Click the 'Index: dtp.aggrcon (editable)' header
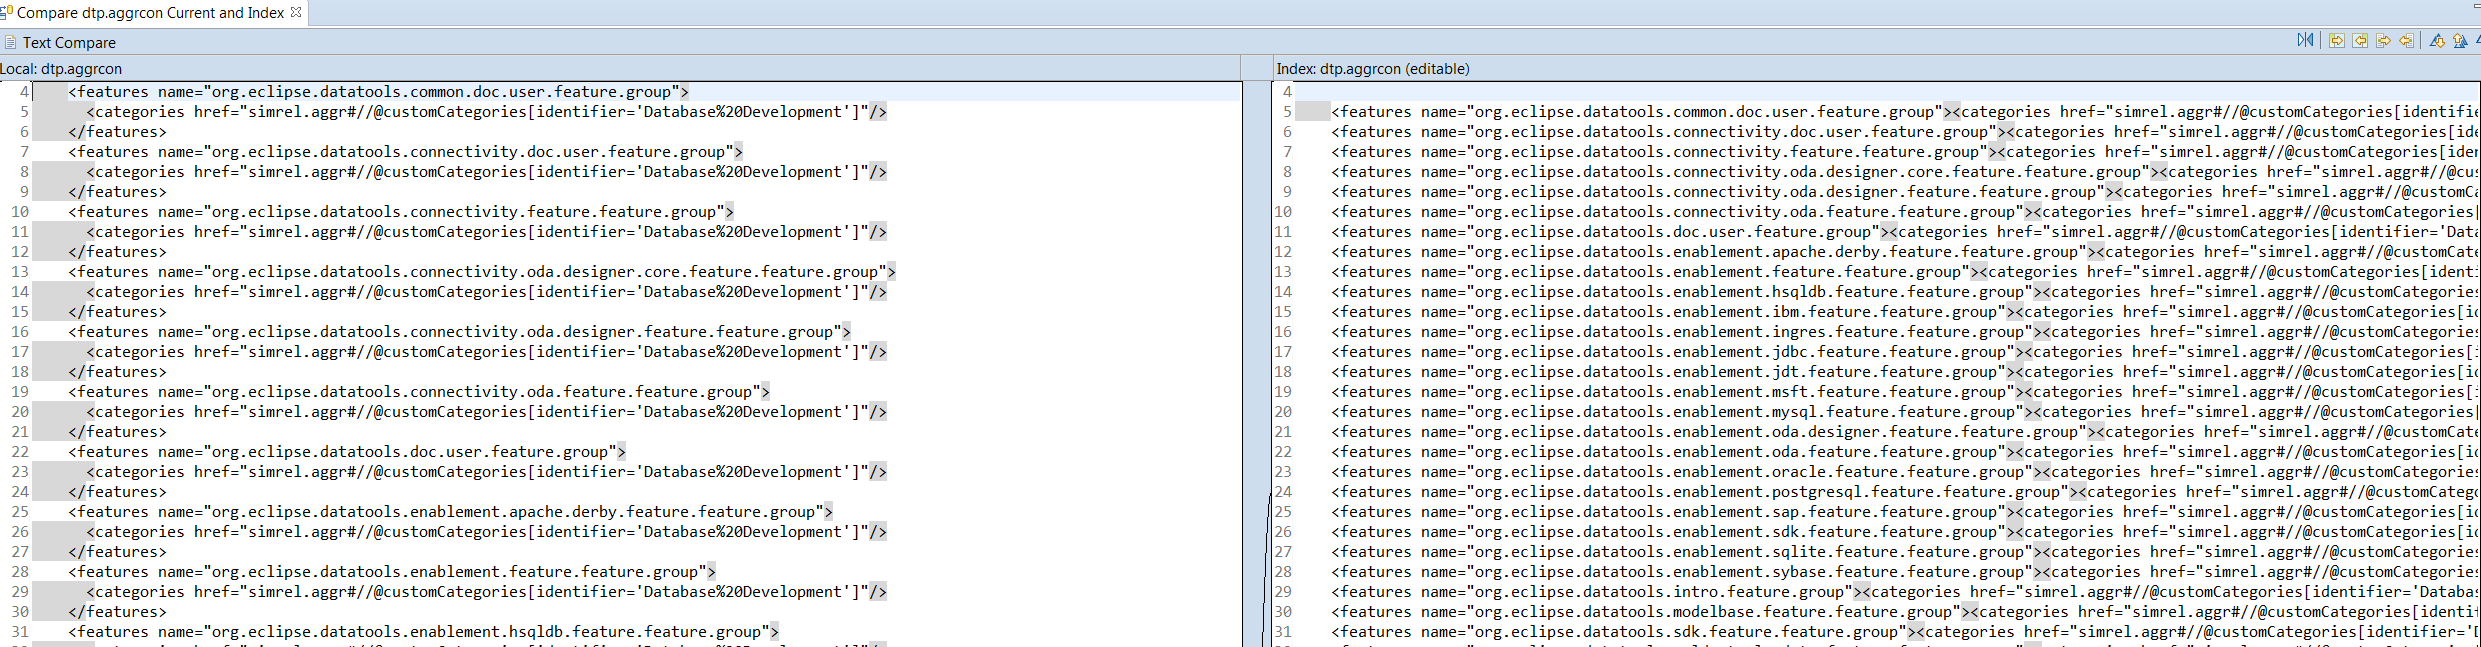Image resolution: width=2481 pixels, height=647 pixels. pyautogui.click(x=1373, y=69)
